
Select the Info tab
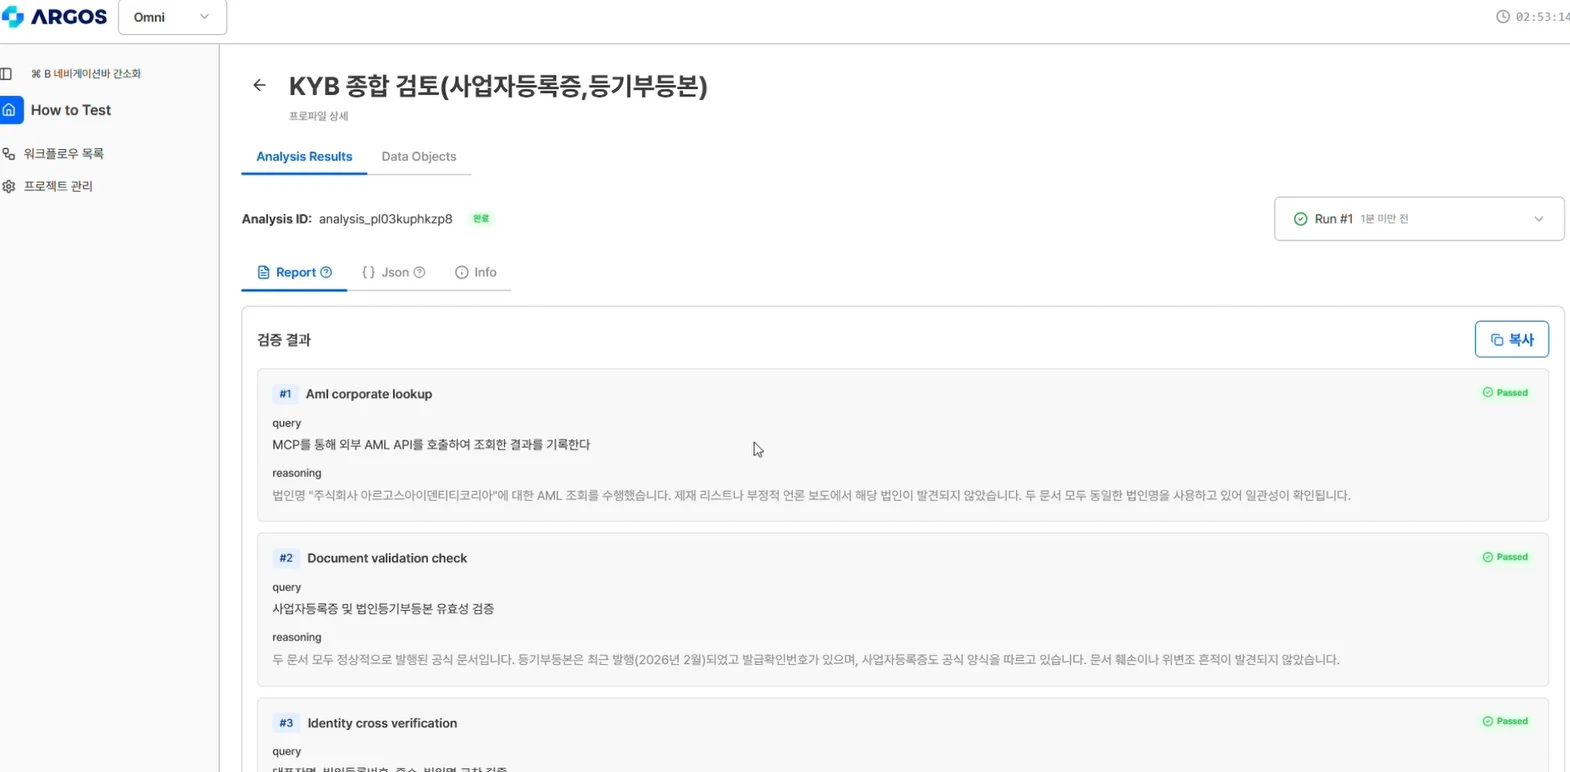coord(476,273)
